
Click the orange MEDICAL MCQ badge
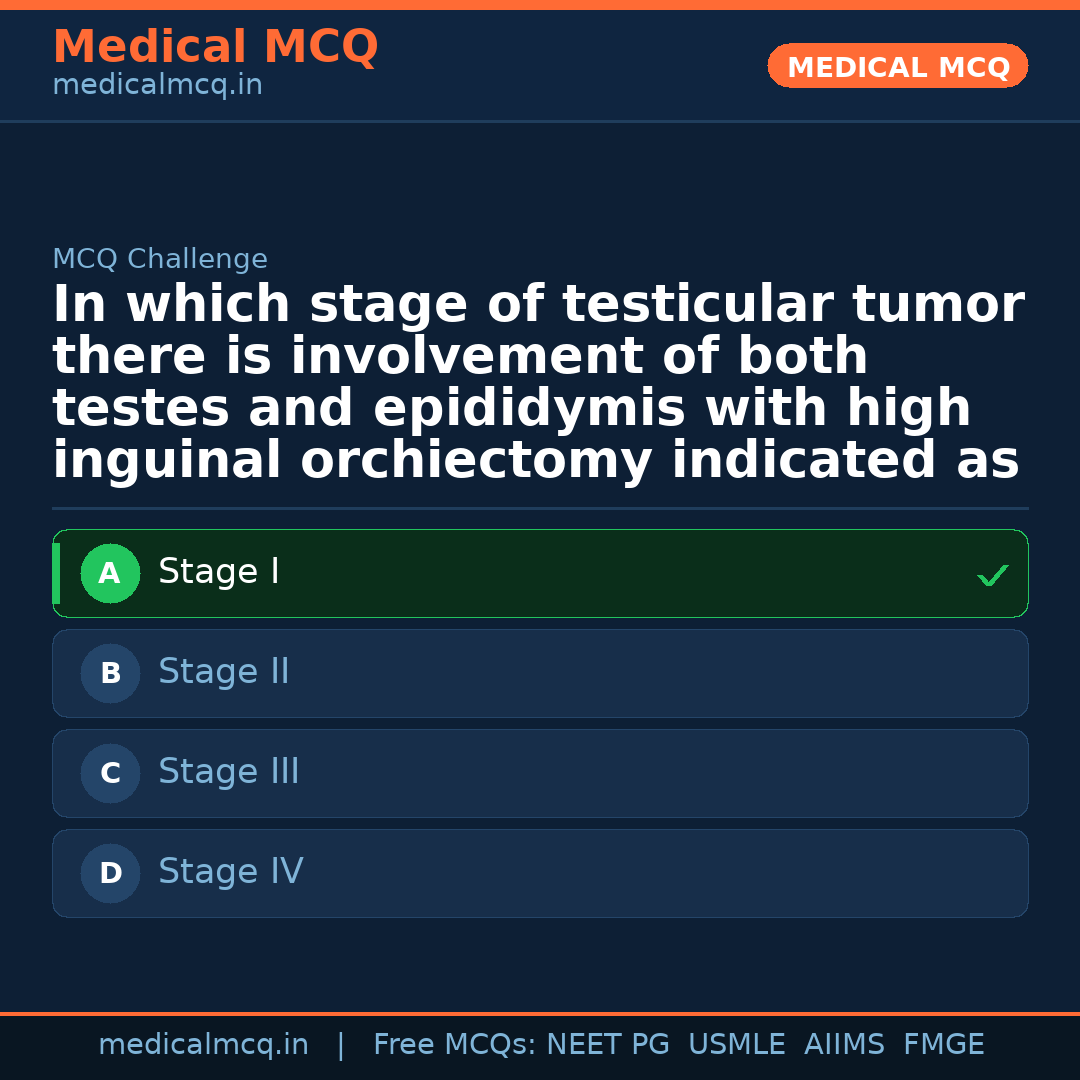pos(897,66)
